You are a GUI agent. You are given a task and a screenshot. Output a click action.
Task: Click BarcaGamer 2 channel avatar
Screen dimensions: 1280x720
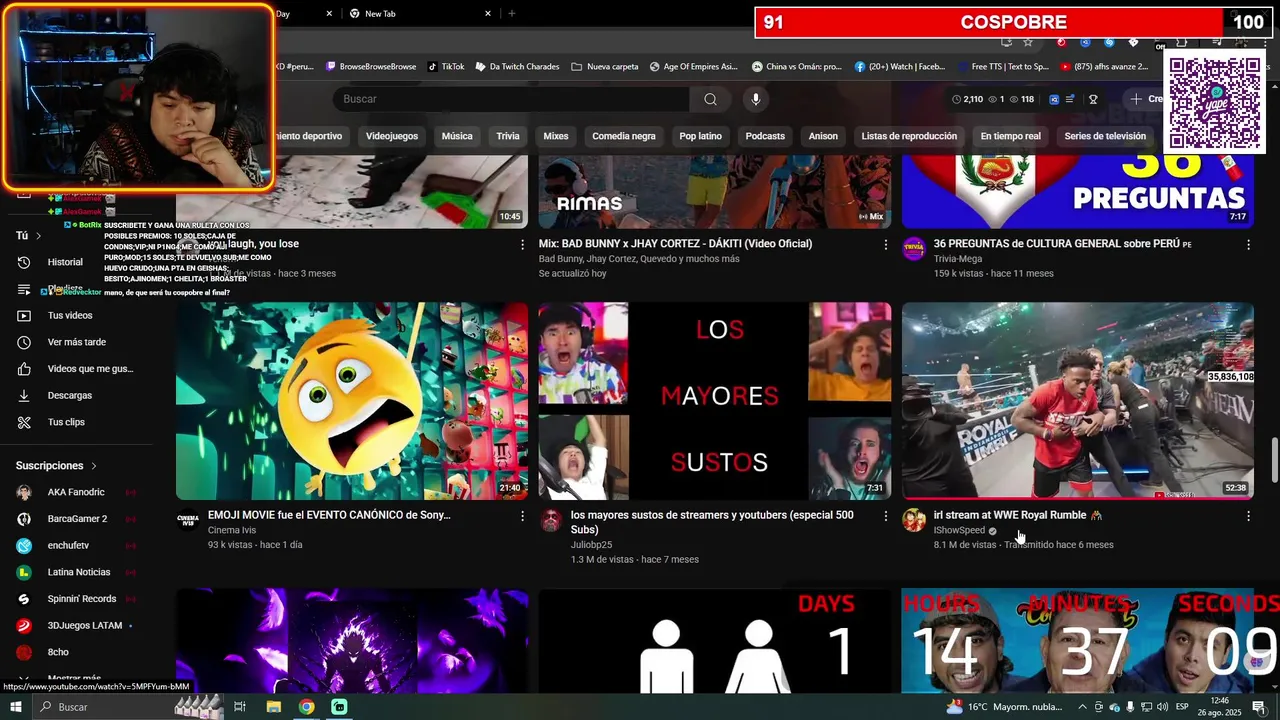(x=24, y=519)
